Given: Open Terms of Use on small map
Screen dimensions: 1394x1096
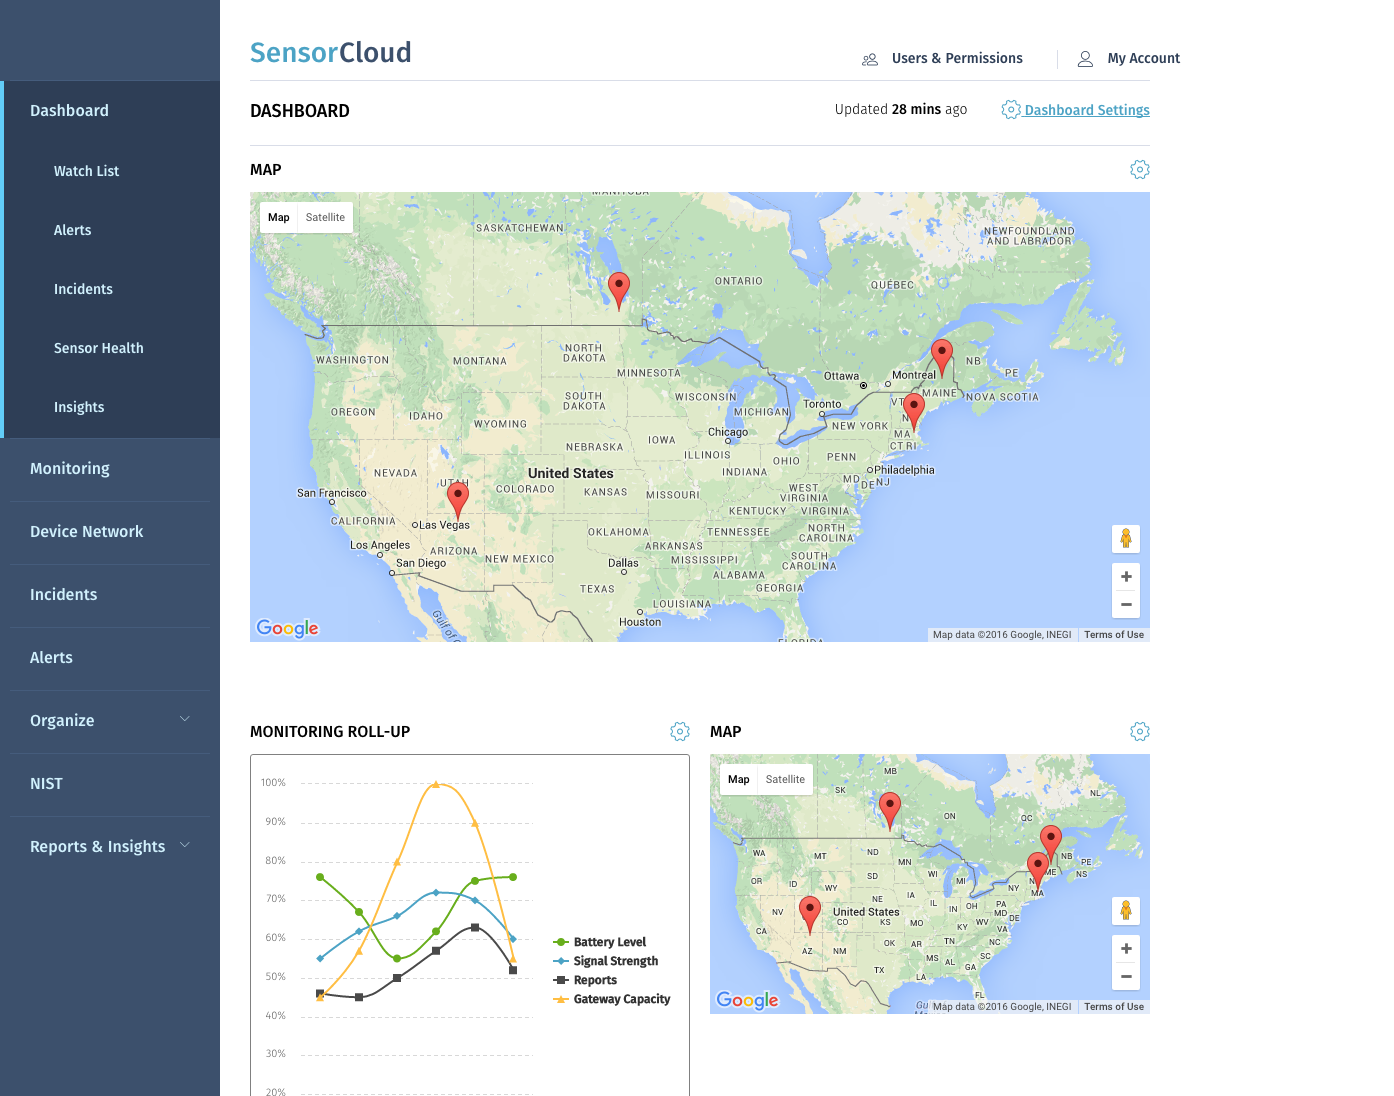Looking at the screenshot, I should coord(1114,1007).
